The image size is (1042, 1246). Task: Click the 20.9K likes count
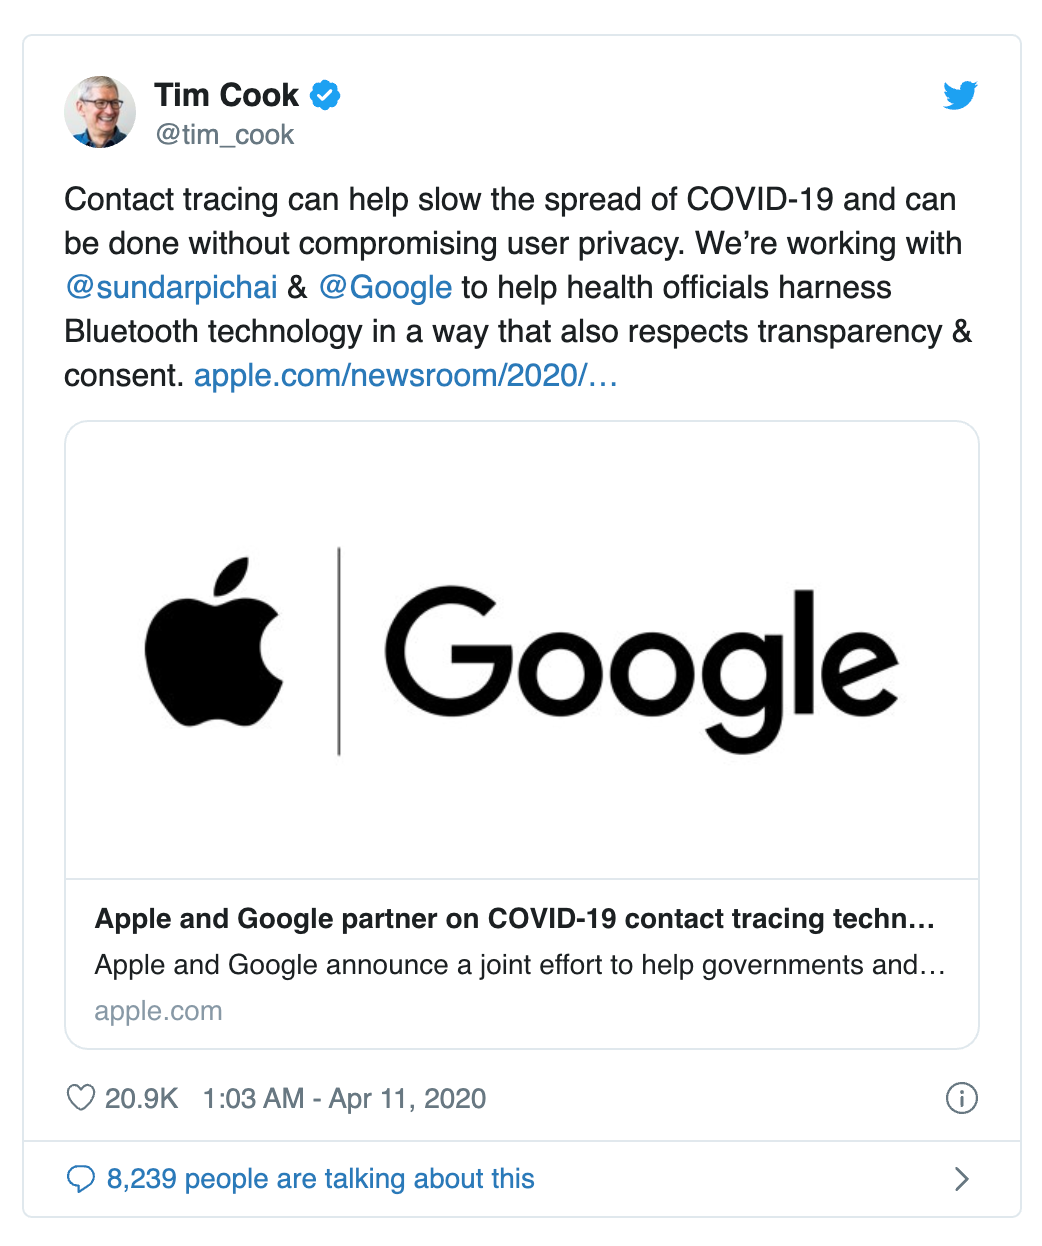141,1098
